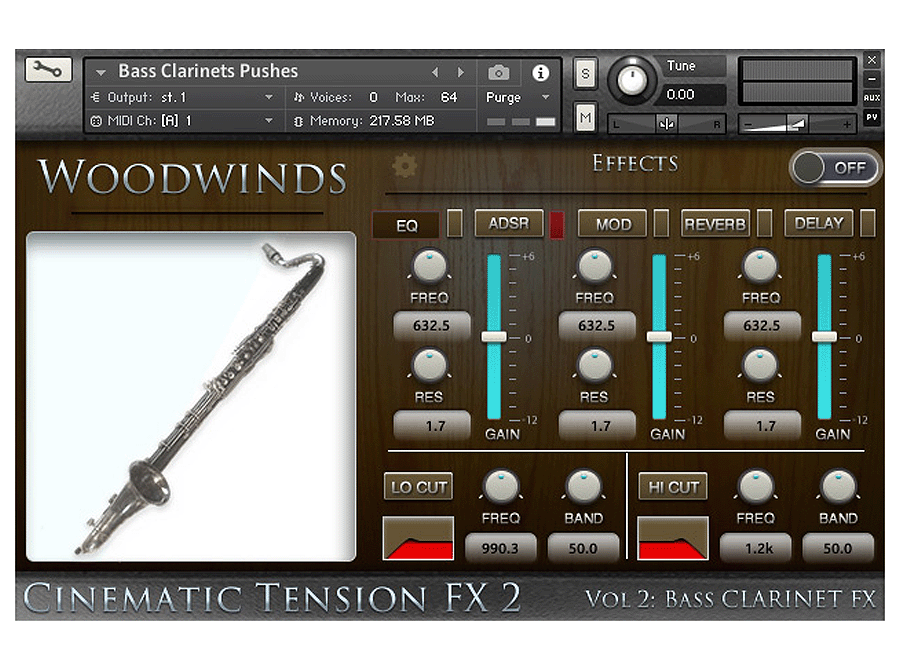Click the bass clarinet image
900x672 pixels.
pos(191,397)
